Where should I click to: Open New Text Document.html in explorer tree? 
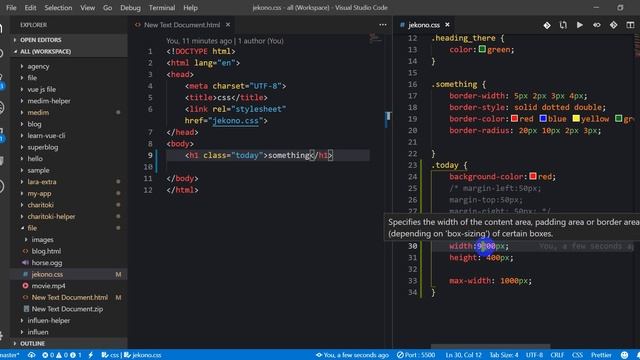(x=69, y=298)
